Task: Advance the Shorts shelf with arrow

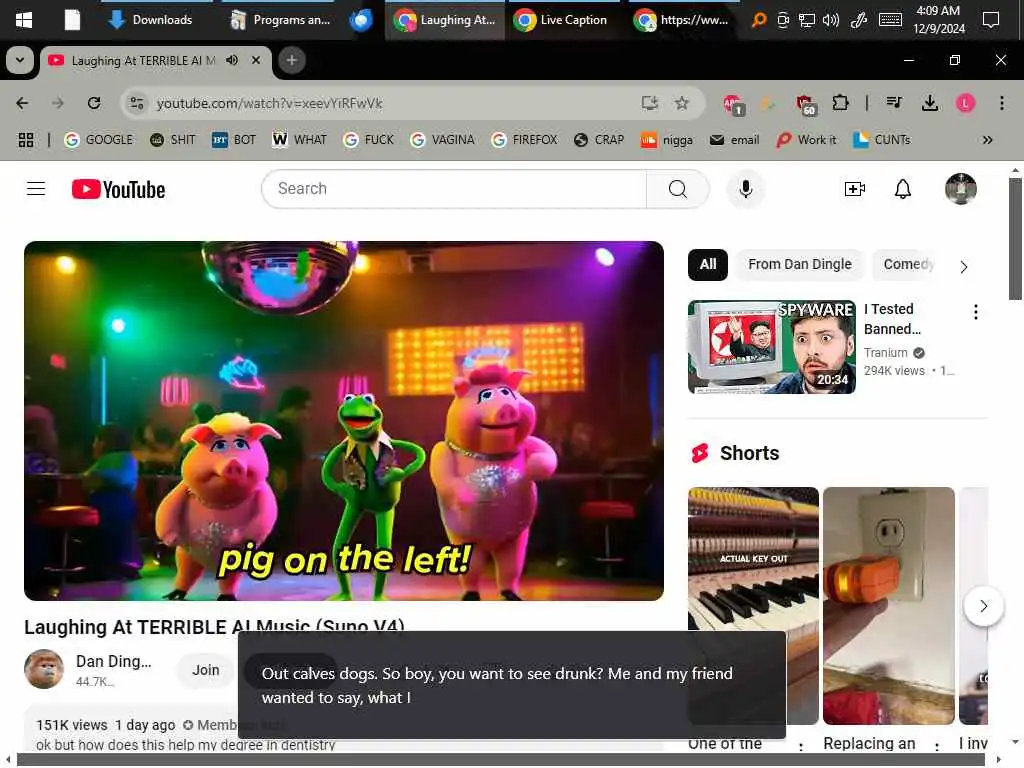Action: click(983, 606)
